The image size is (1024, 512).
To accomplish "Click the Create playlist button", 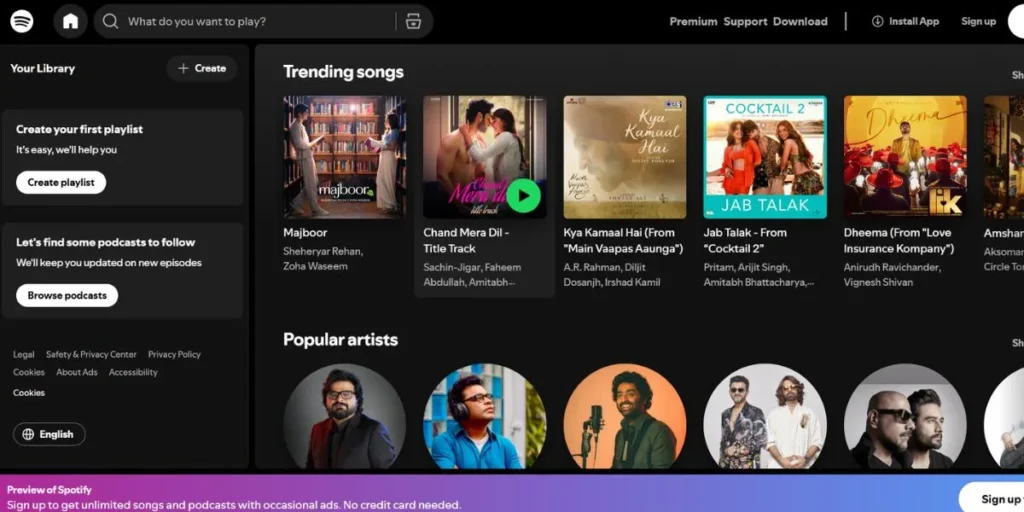I will tap(61, 182).
